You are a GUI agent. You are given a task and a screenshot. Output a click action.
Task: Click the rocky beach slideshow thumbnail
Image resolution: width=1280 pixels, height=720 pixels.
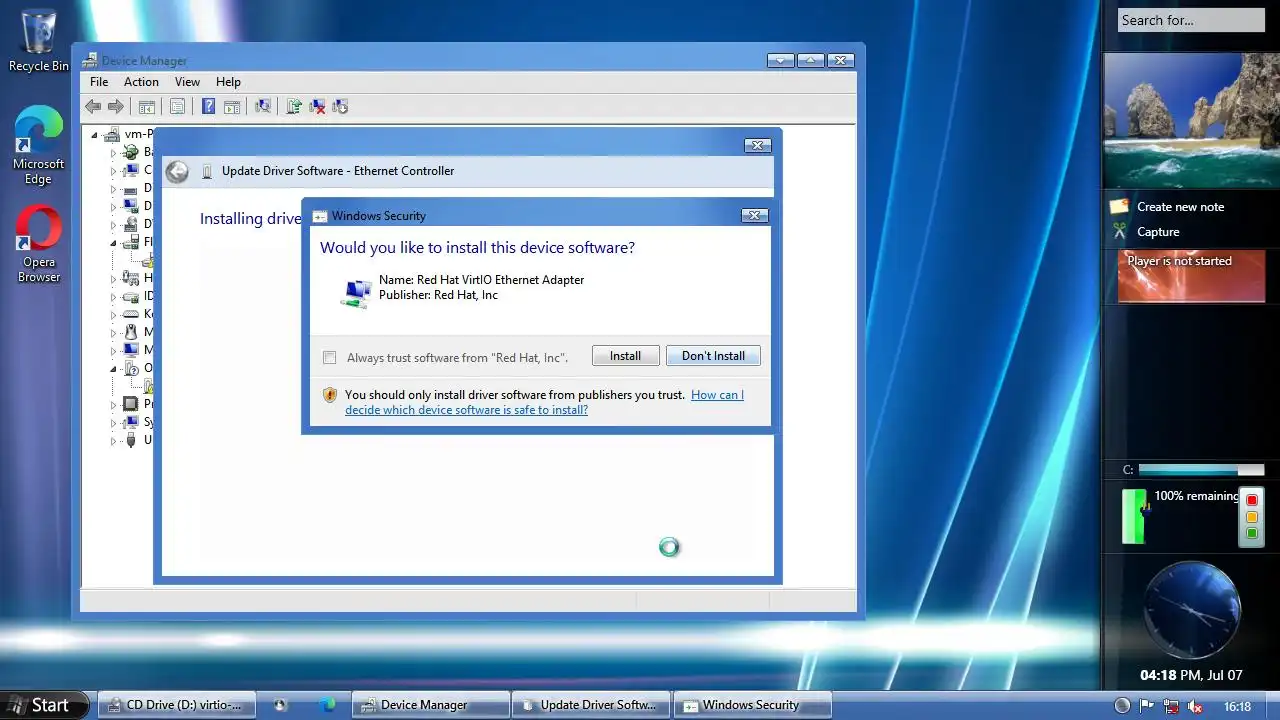1191,120
